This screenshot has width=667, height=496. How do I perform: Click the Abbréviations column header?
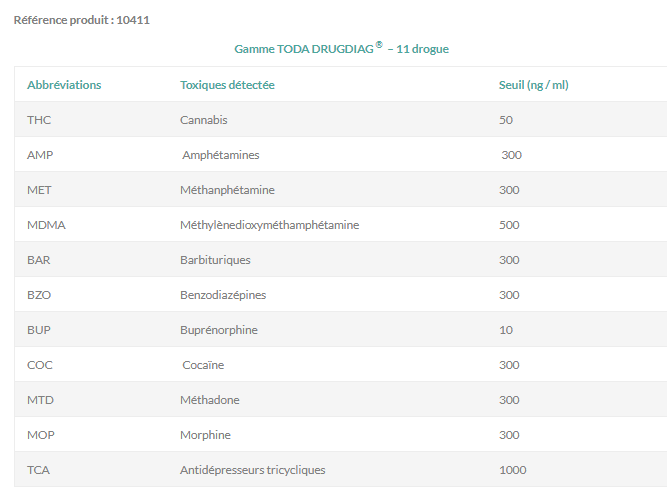[x=64, y=85]
